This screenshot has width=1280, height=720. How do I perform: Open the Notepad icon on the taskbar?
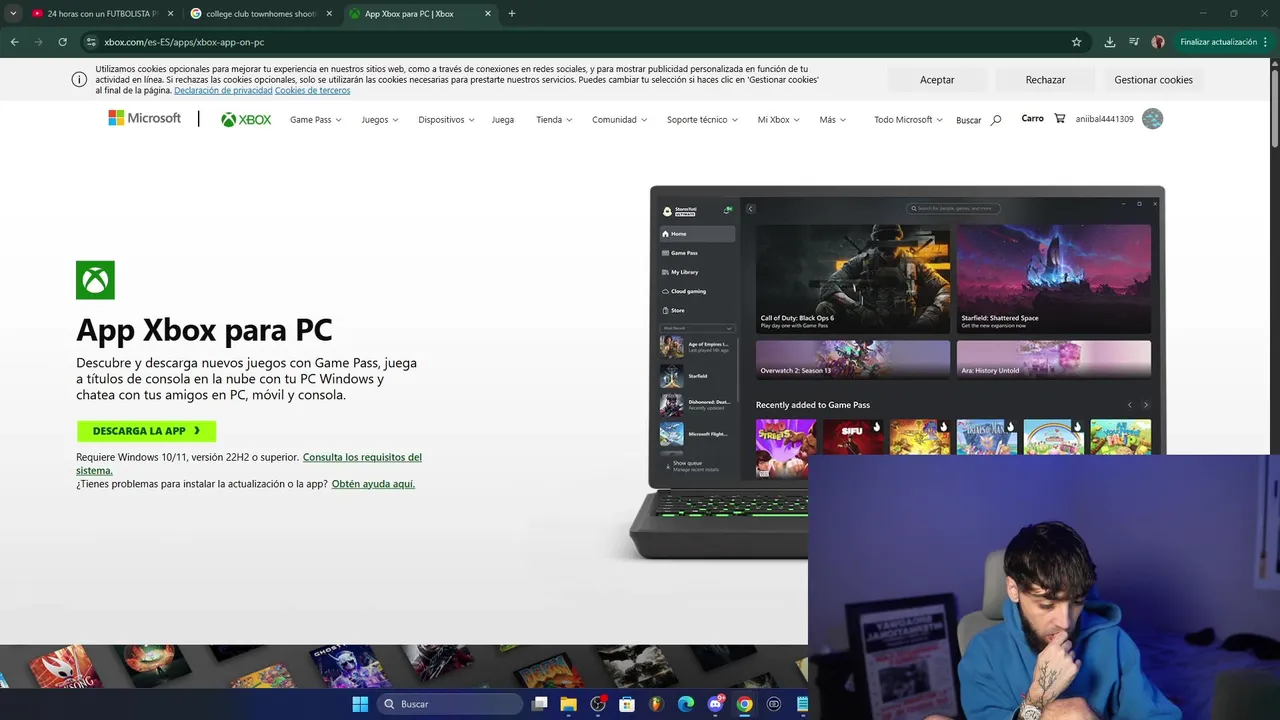(802, 704)
